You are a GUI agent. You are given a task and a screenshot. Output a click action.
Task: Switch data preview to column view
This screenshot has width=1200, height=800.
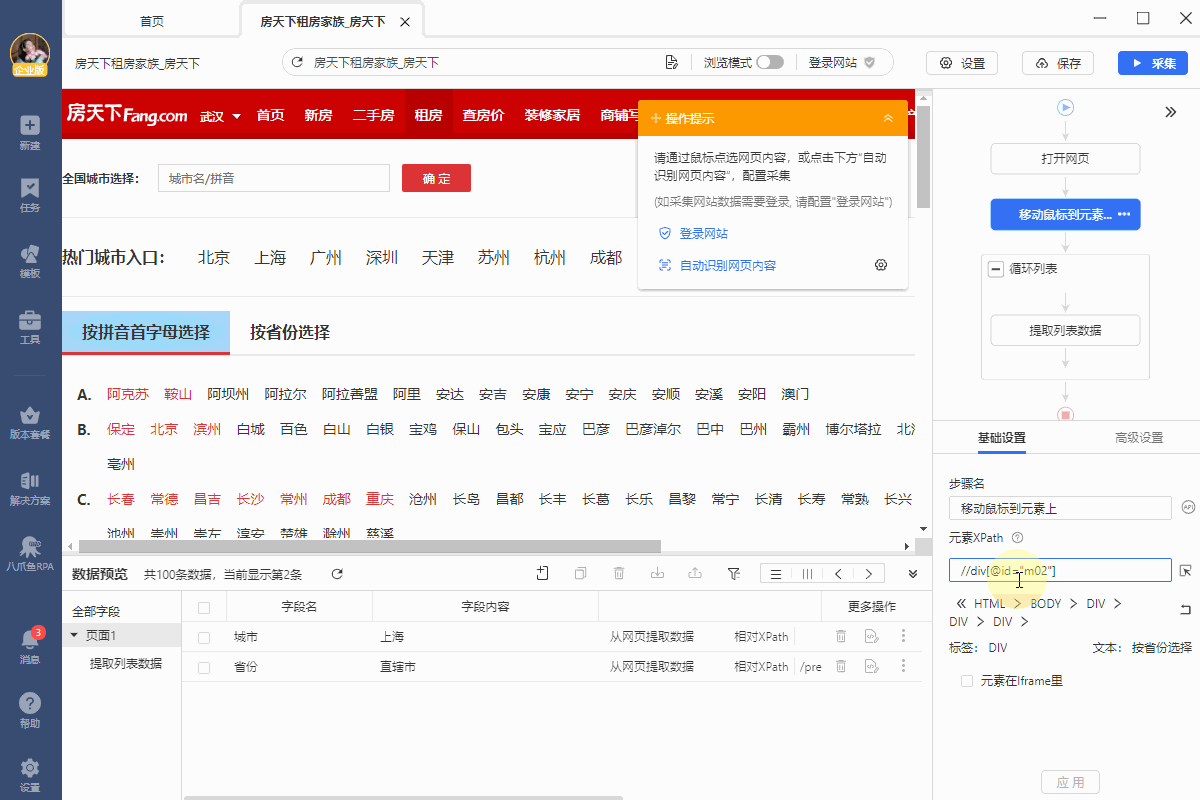pos(808,574)
